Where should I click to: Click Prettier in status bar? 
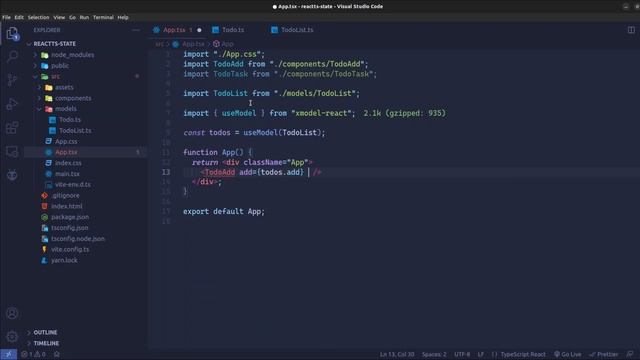[x=604, y=354]
